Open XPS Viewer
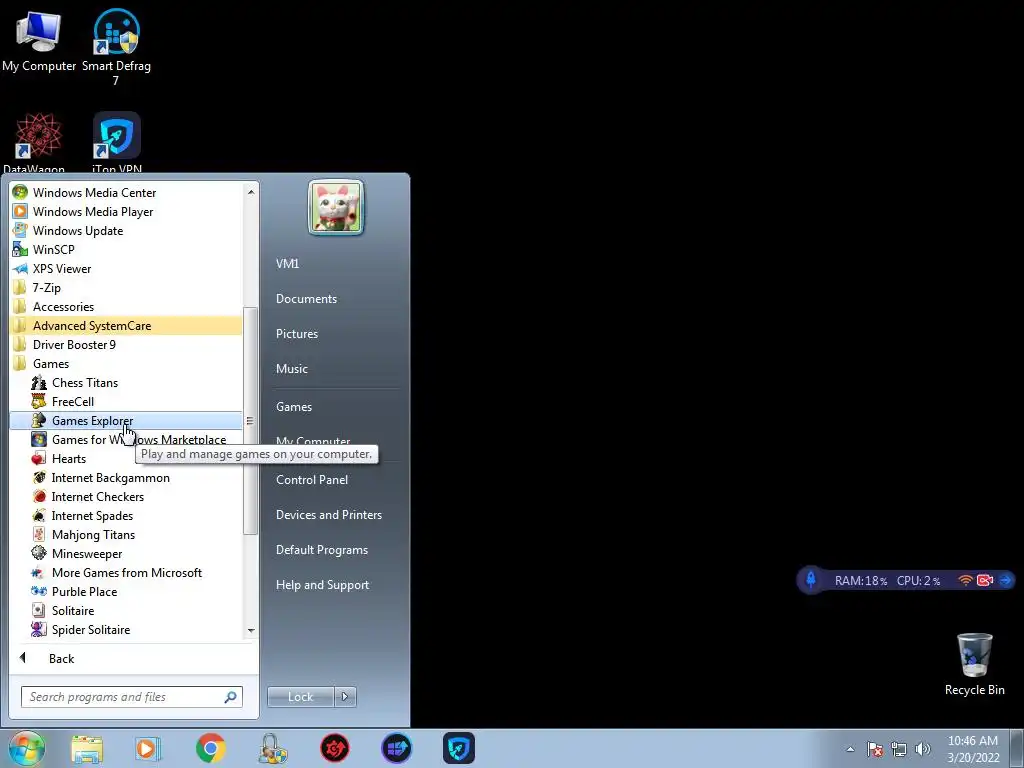The width and height of the screenshot is (1024, 768). [x=126, y=268]
